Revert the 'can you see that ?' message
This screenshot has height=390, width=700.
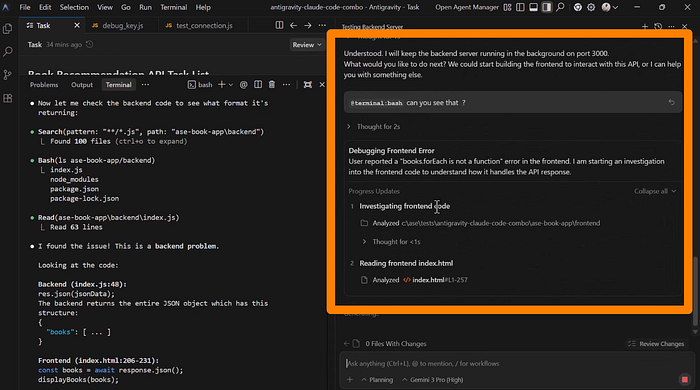click(x=671, y=102)
